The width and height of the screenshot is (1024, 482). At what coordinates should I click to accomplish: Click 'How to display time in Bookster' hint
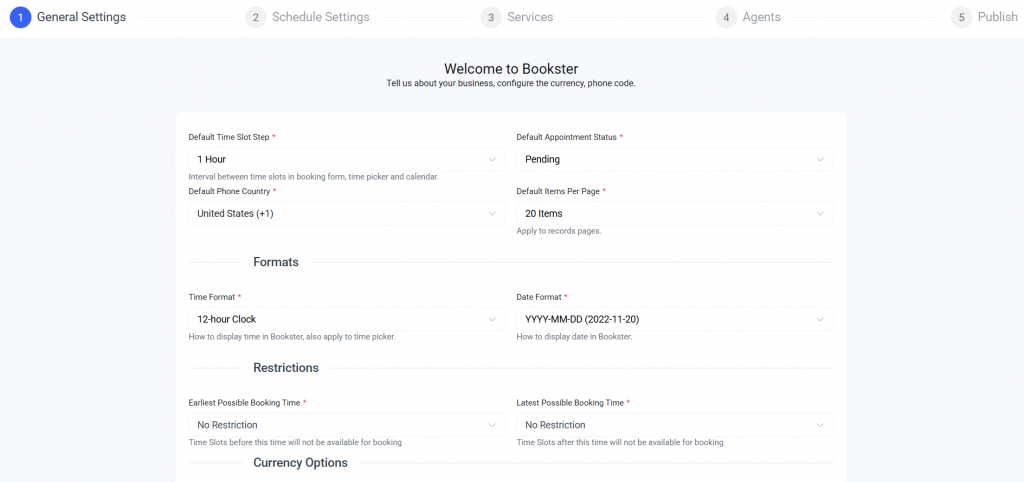[292, 337]
